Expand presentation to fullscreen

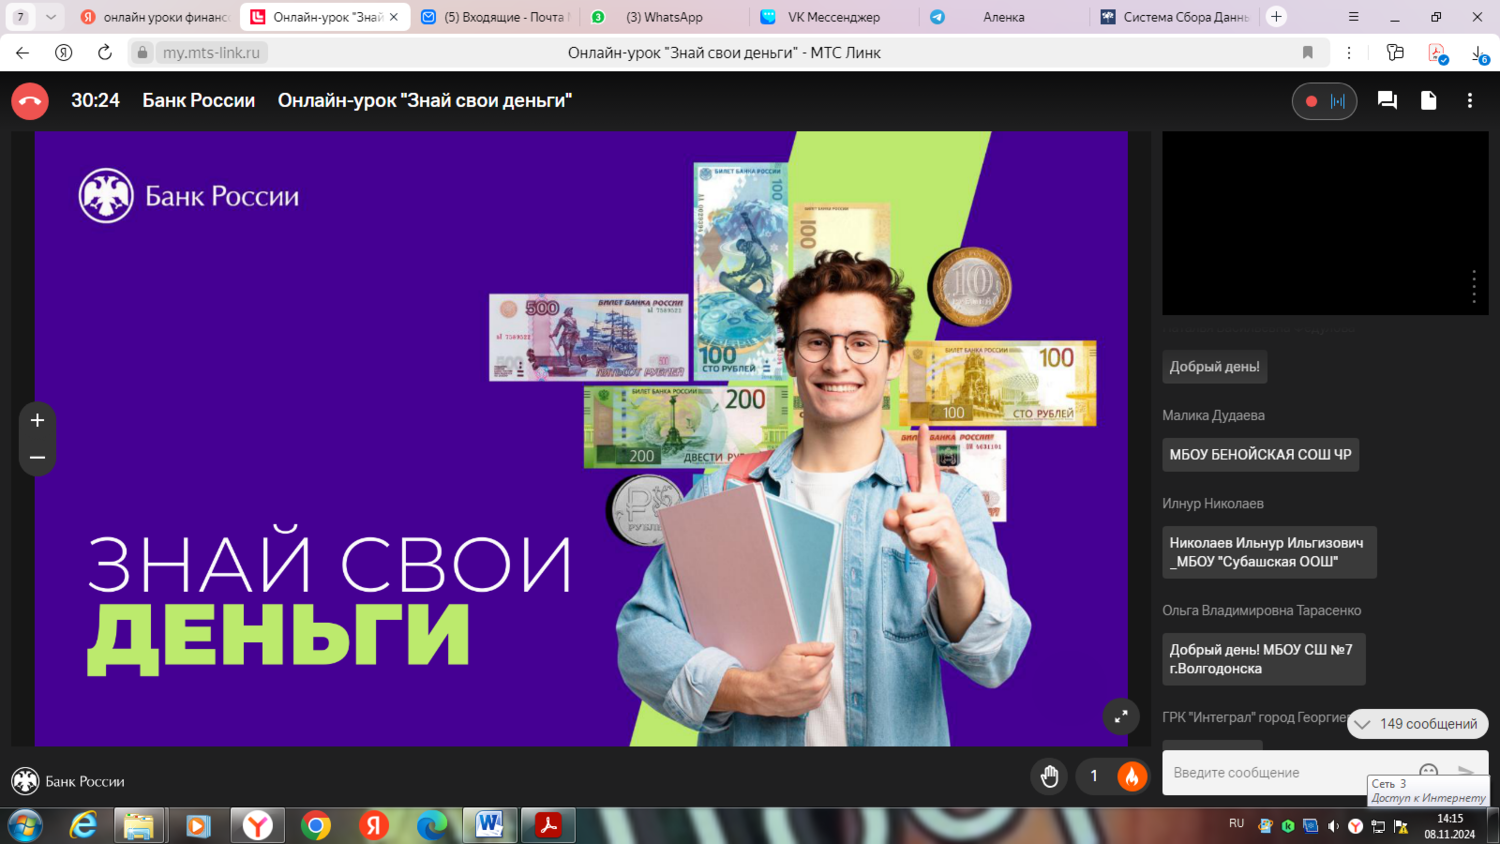pos(1121,716)
